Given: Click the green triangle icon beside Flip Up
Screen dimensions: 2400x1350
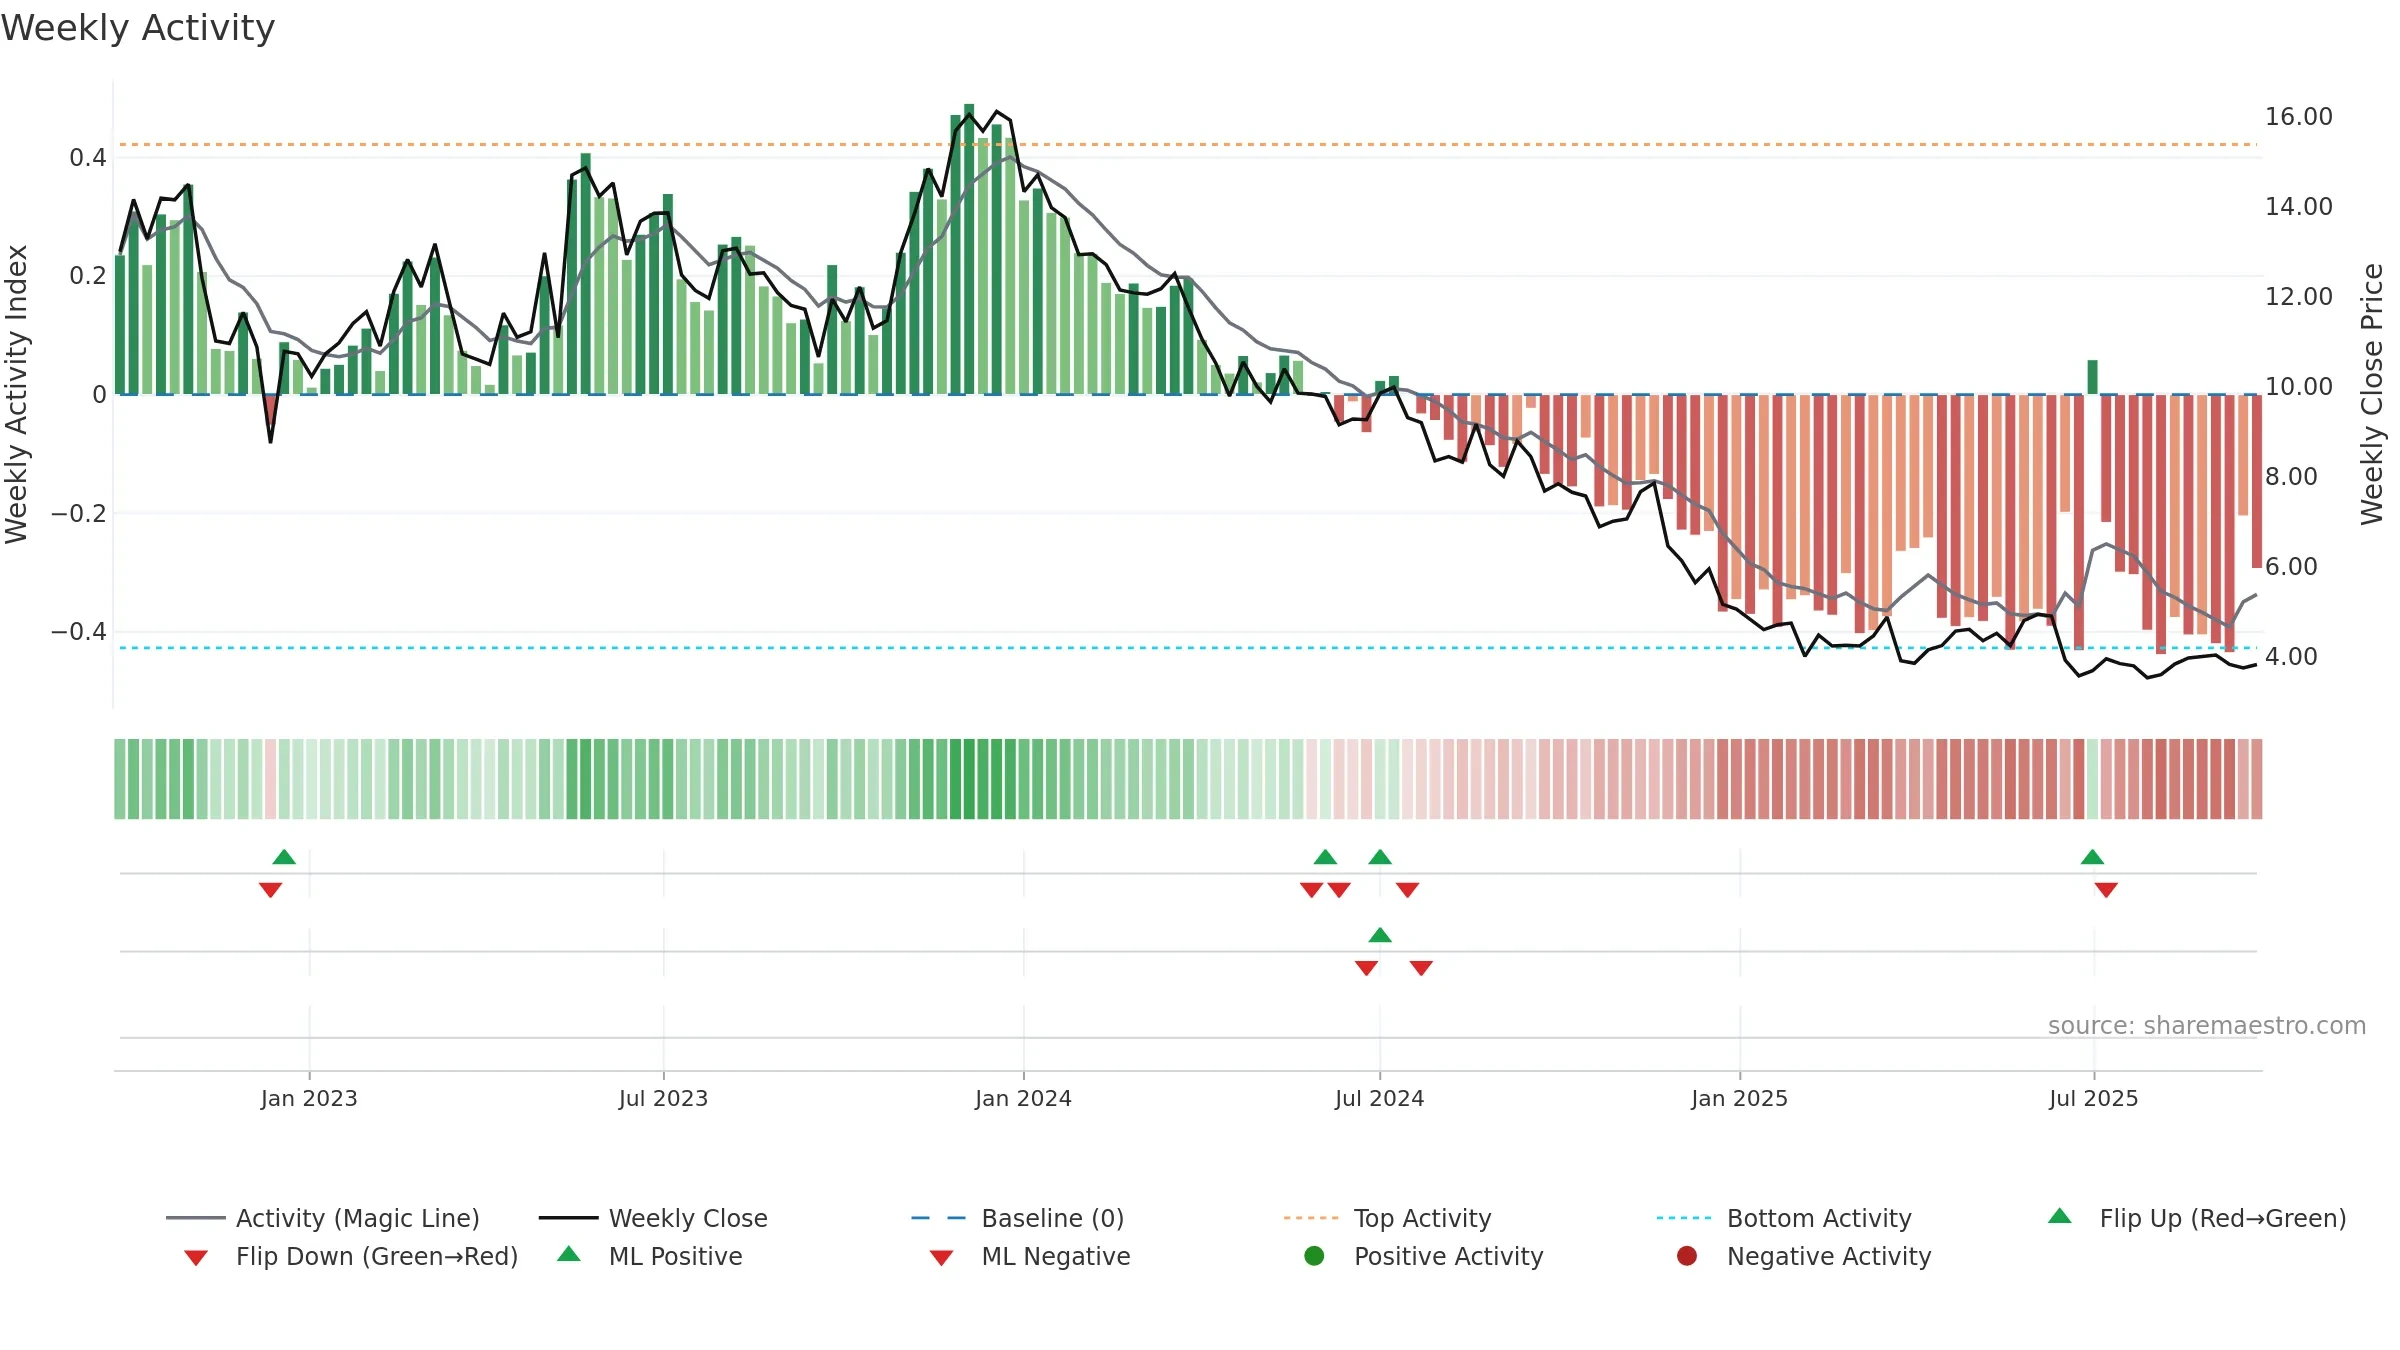Looking at the screenshot, I should tap(2059, 1216).
